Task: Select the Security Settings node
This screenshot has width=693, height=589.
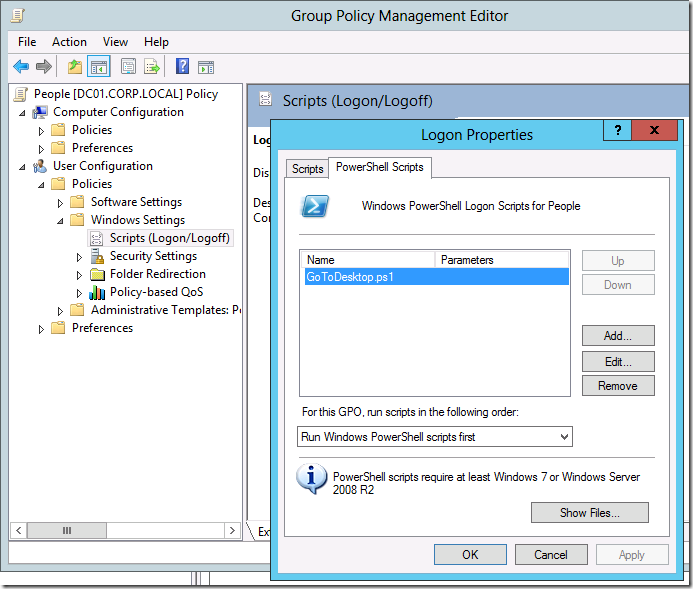Action: pos(152,256)
